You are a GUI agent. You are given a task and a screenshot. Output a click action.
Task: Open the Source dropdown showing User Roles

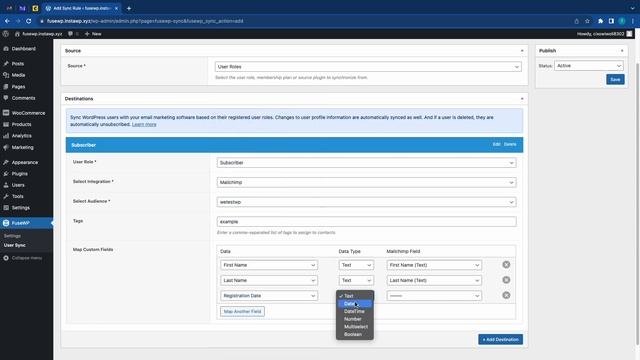(368, 67)
